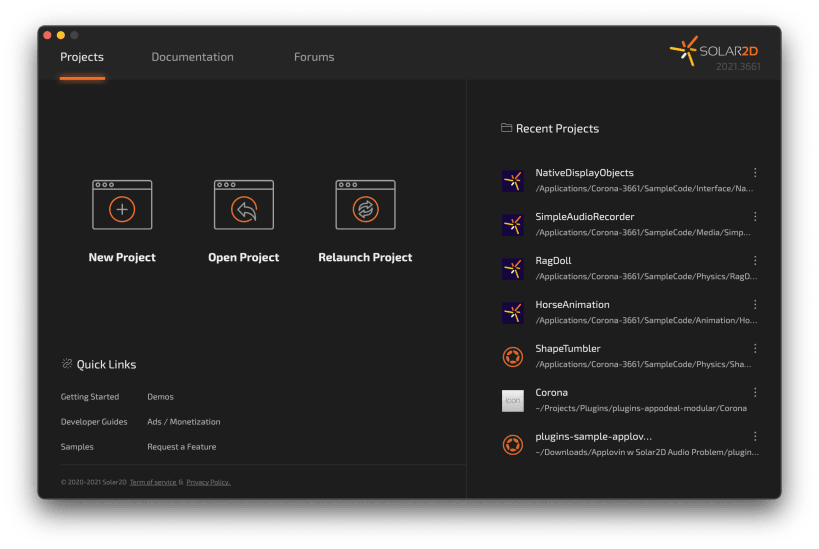Select the RagDoll project name

click(x=553, y=261)
